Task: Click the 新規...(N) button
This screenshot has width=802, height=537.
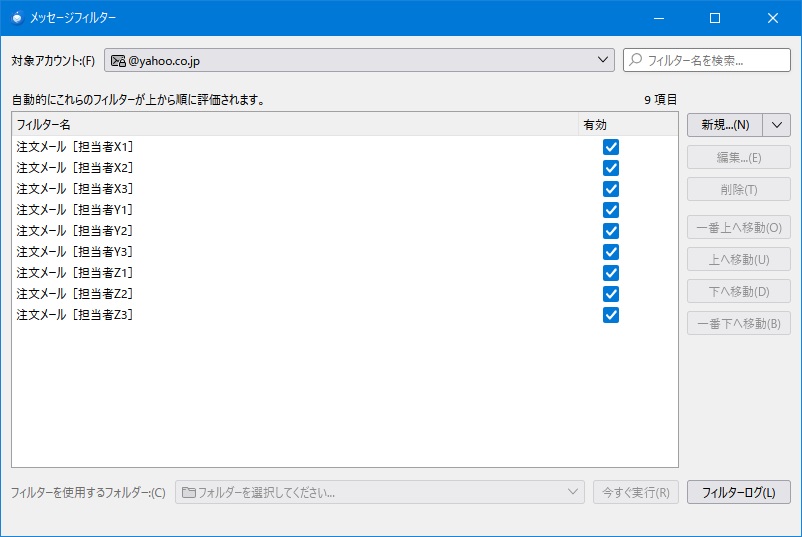Action: click(725, 125)
